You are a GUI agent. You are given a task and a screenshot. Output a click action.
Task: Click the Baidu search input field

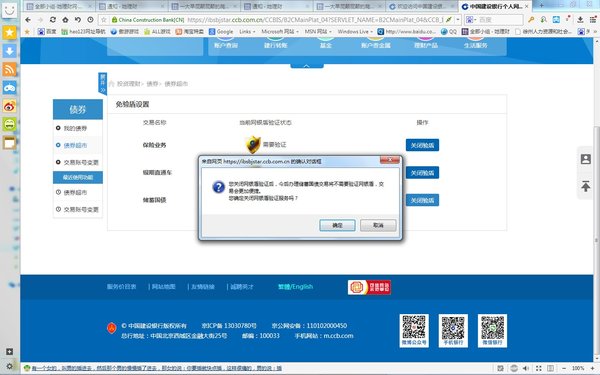[x=500, y=20]
